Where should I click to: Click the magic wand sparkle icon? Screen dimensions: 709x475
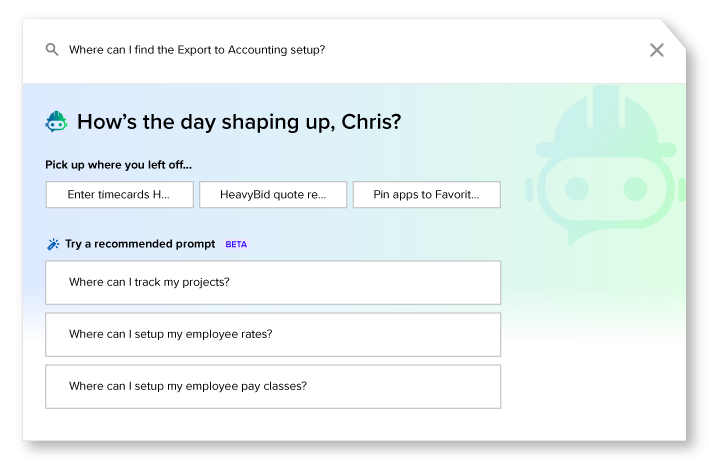coord(53,244)
